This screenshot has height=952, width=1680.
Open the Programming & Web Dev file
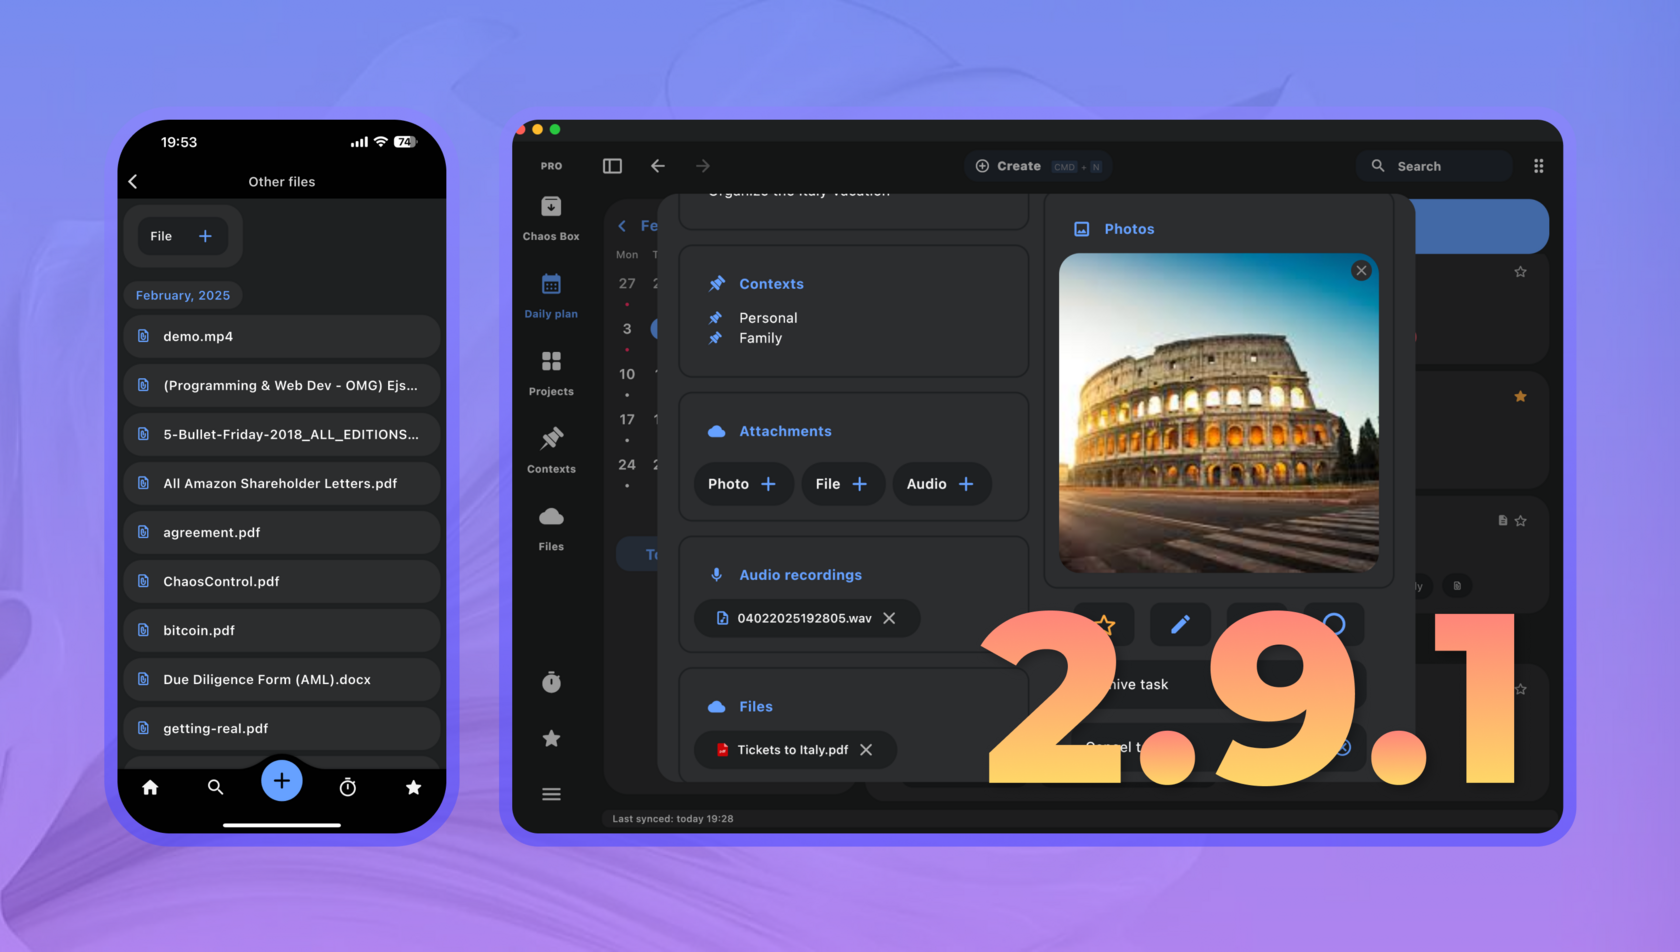tap(282, 386)
